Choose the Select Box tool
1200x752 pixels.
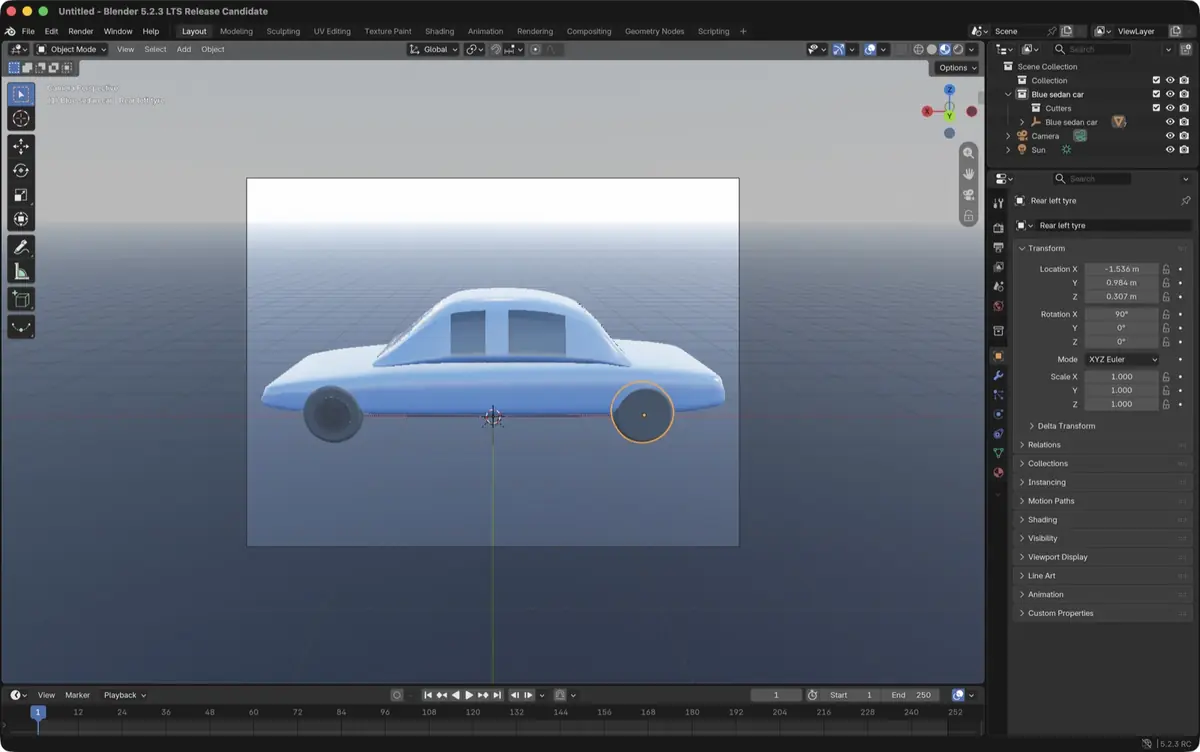pos(21,94)
